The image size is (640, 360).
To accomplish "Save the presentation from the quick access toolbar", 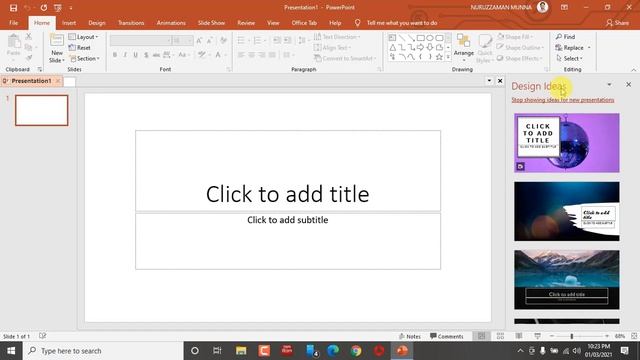I will coord(13,8).
